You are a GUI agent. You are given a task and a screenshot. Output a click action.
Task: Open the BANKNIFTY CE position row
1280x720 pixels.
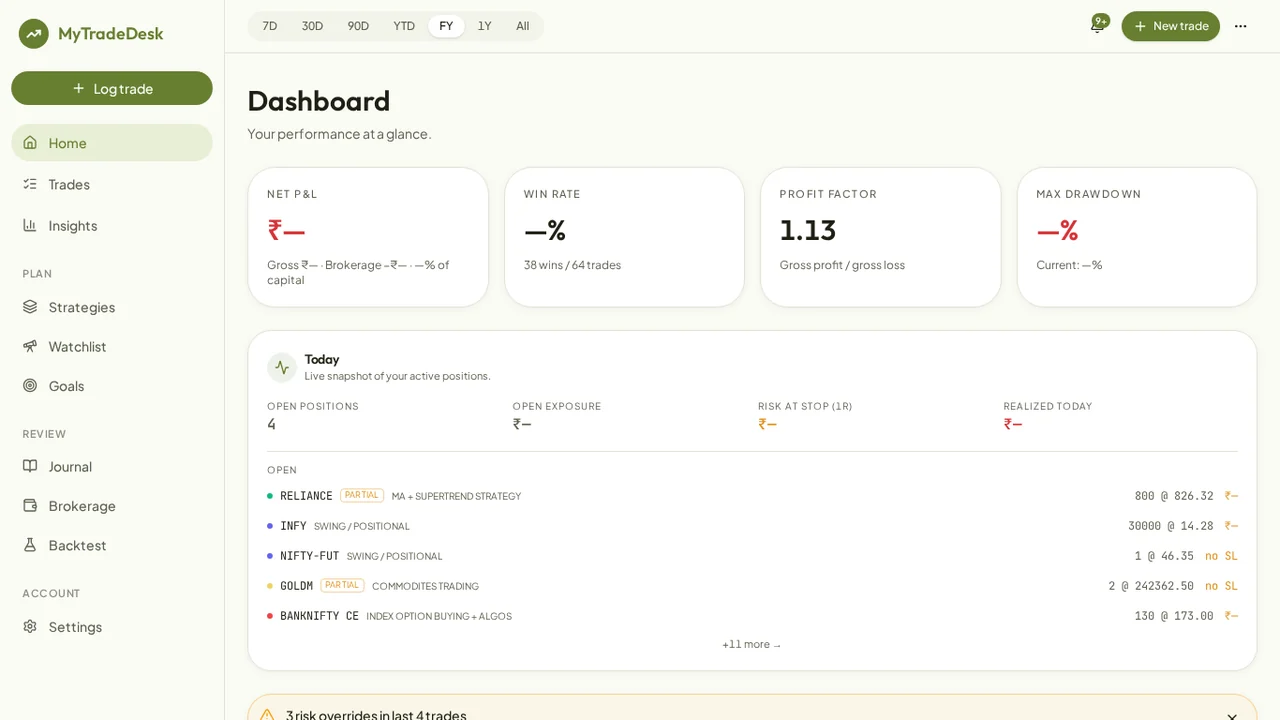(x=752, y=616)
